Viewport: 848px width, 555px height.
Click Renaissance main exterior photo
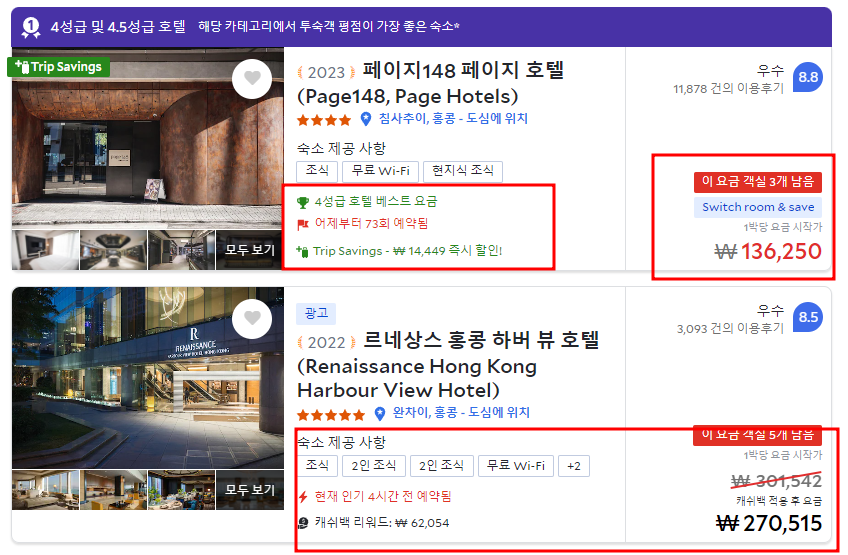click(x=148, y=378)
